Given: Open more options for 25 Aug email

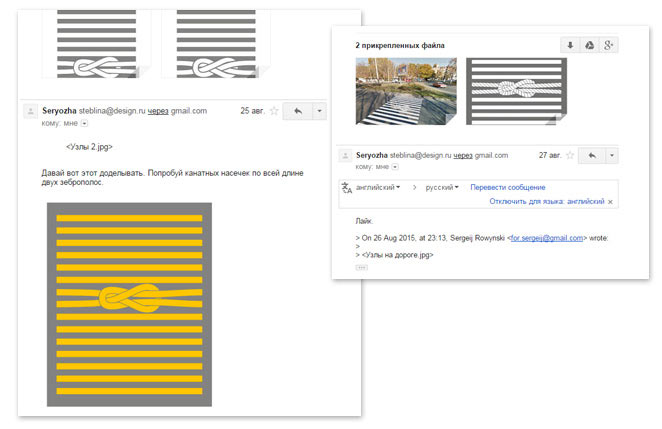Looking at the screenshot, I should pyautogui.click(x=319, y=111).
